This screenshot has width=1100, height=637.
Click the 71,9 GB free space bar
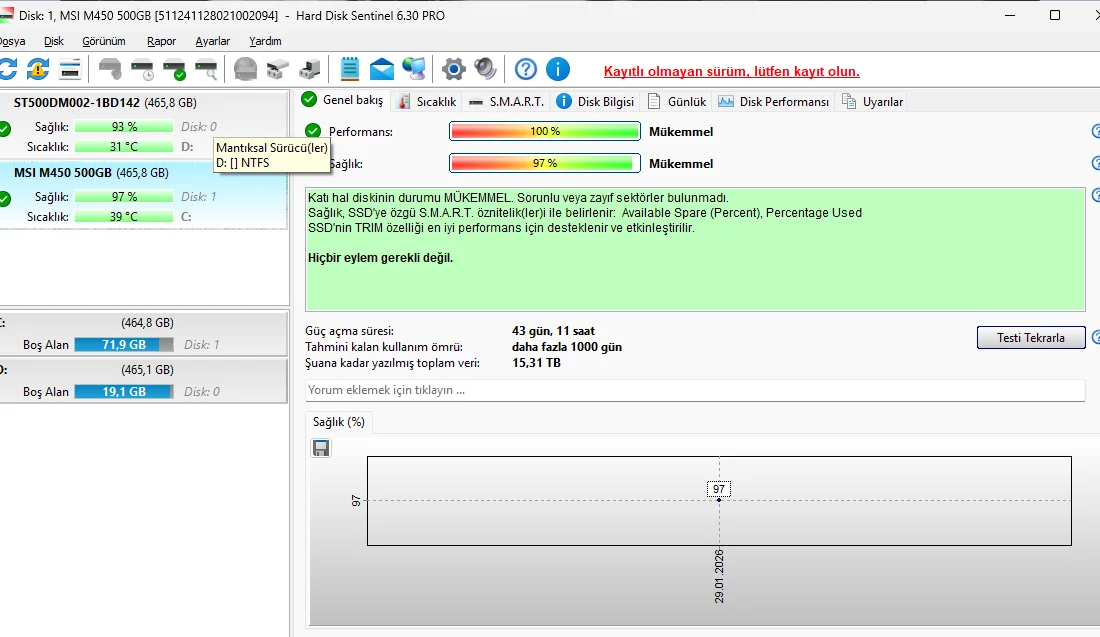coord(123,344)
